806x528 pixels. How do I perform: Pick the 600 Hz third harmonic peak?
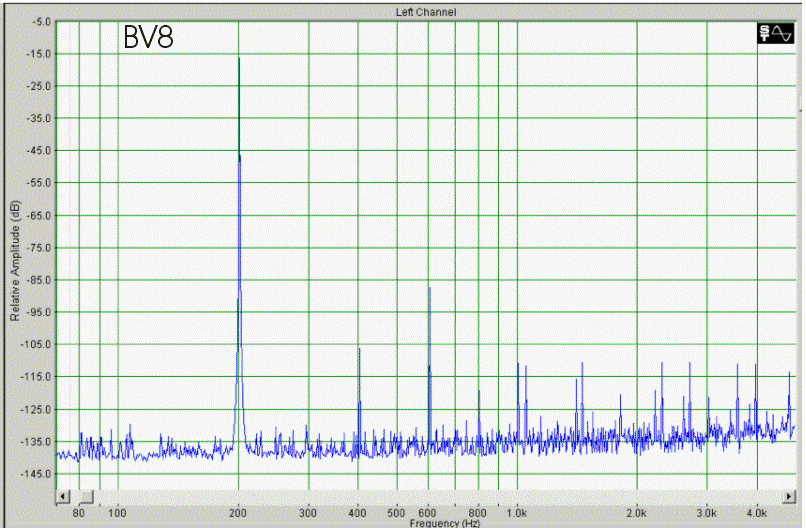coord(429,288)
